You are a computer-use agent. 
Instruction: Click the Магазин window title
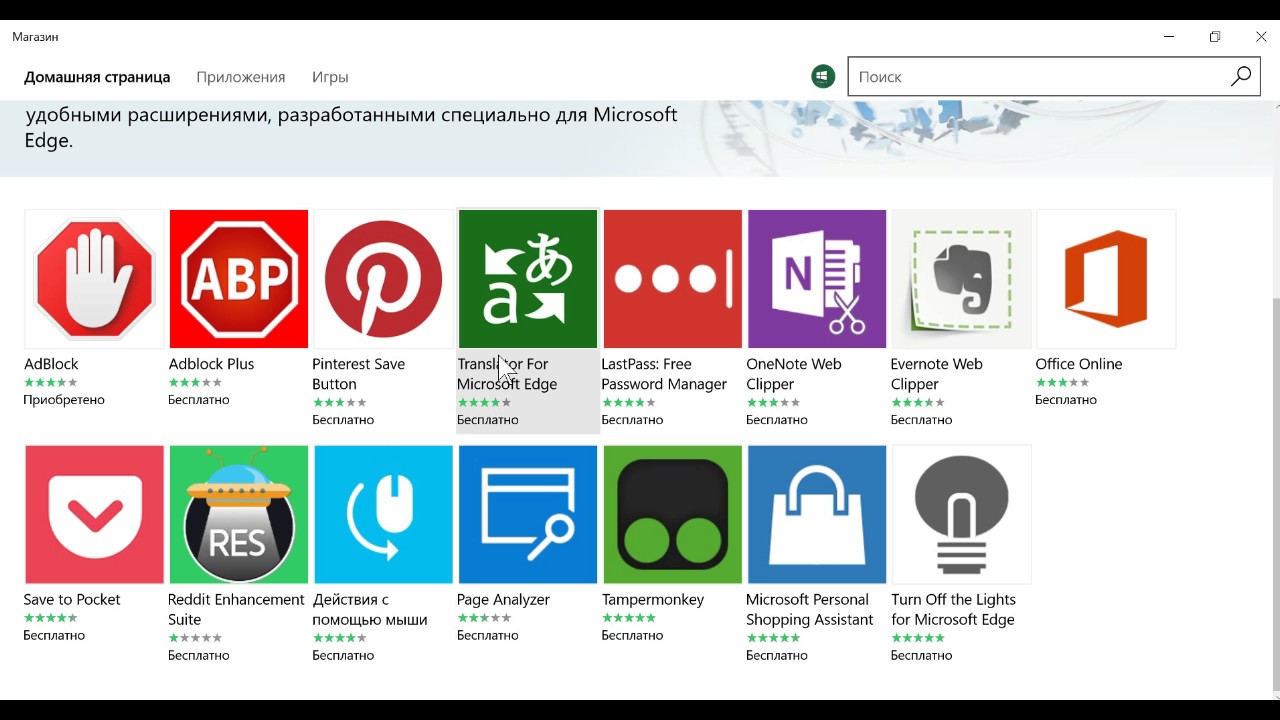click(x=35, y=37)
